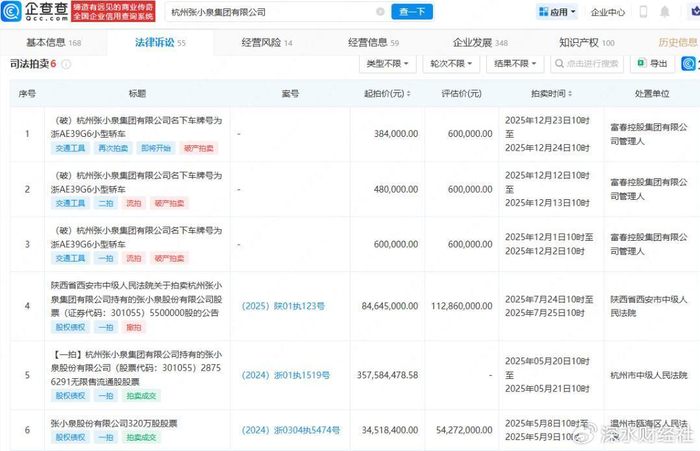Image resolution: width=700 pixels, height=451 pixels.
Task: Click 再次拍卖 tag in row 1
Action: [x=113, y=148]
